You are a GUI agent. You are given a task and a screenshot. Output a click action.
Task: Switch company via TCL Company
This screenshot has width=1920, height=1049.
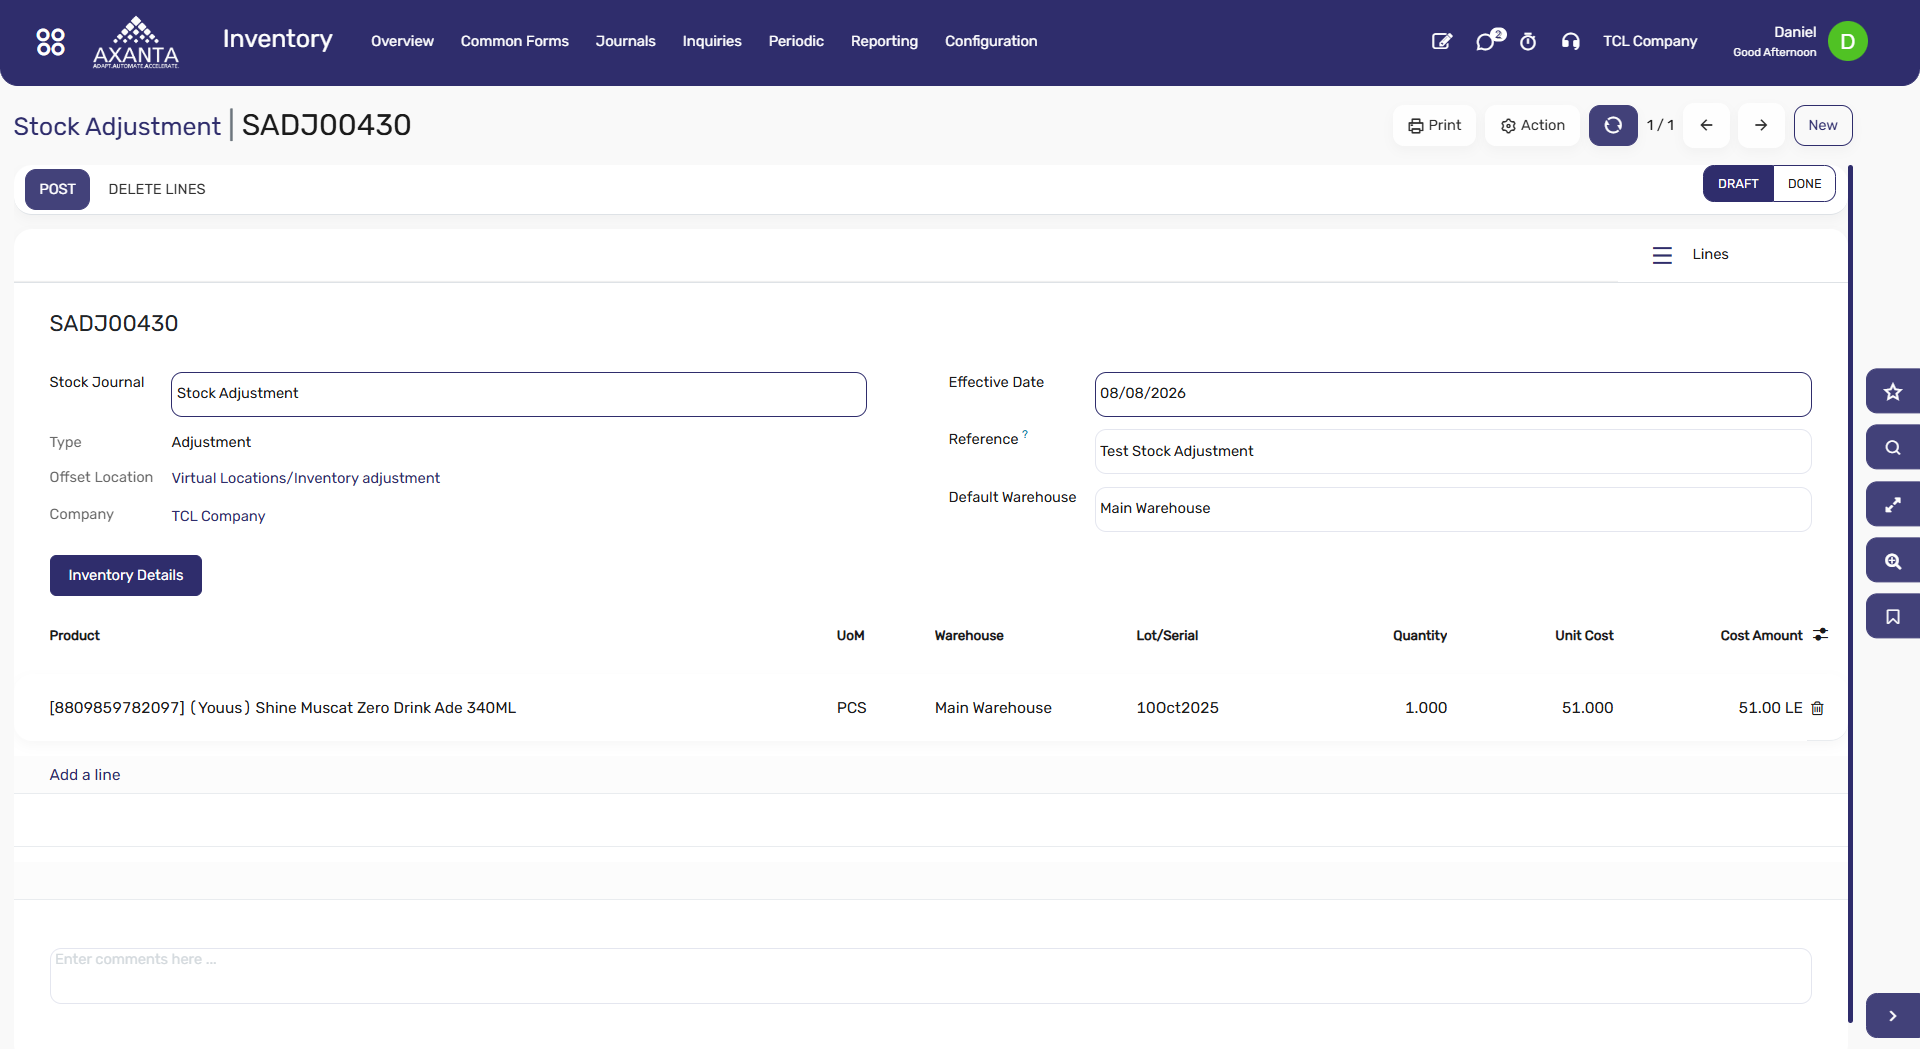1650,41
